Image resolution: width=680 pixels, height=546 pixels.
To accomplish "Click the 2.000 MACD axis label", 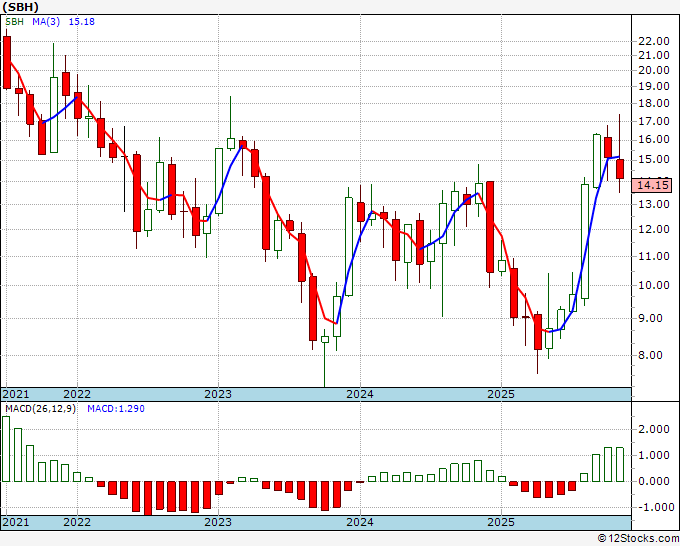I will click(654, 429).
